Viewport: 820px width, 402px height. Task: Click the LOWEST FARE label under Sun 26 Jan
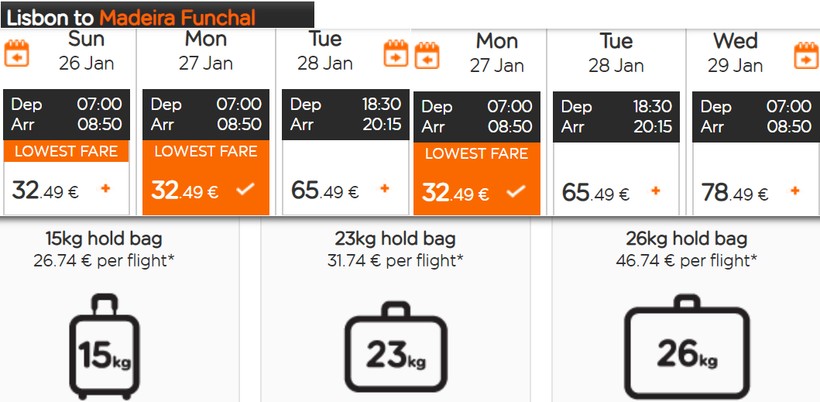point(66,152)
